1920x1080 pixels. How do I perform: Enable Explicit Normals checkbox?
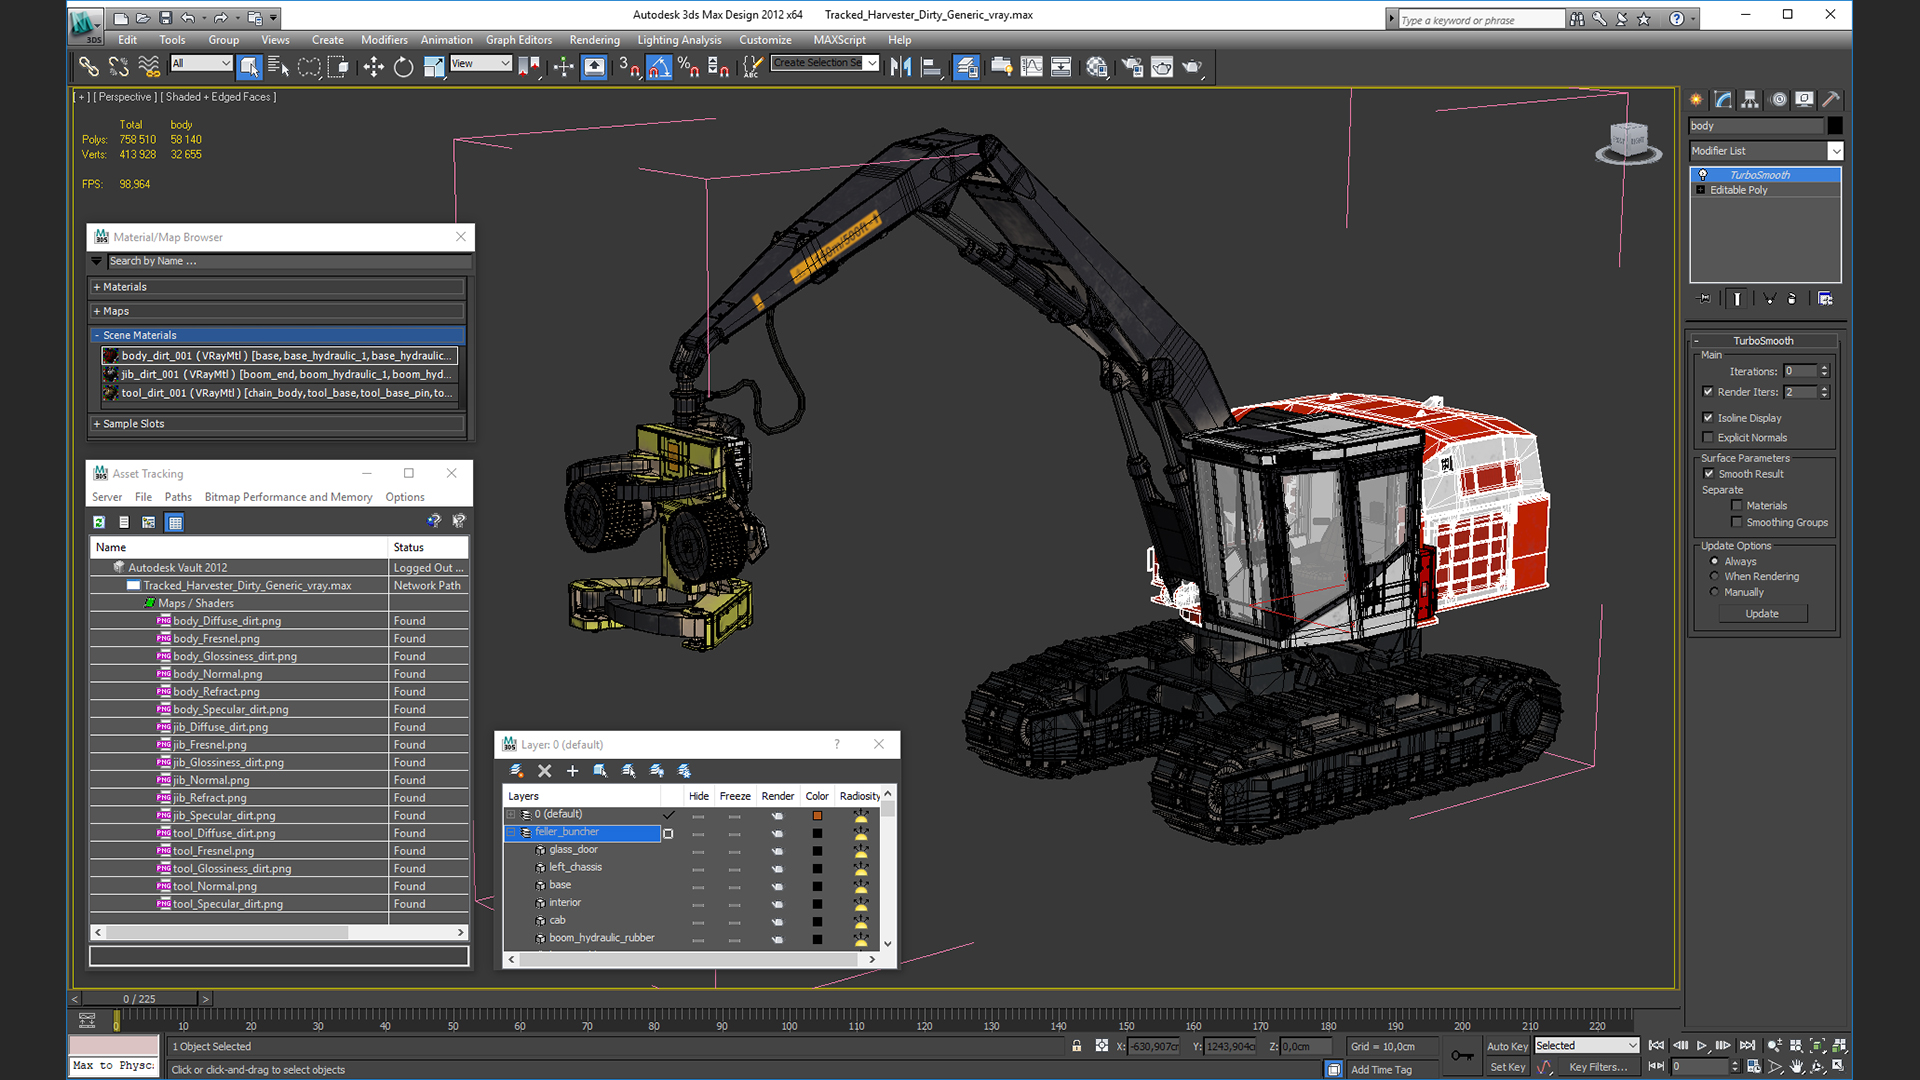(1708, 437)
